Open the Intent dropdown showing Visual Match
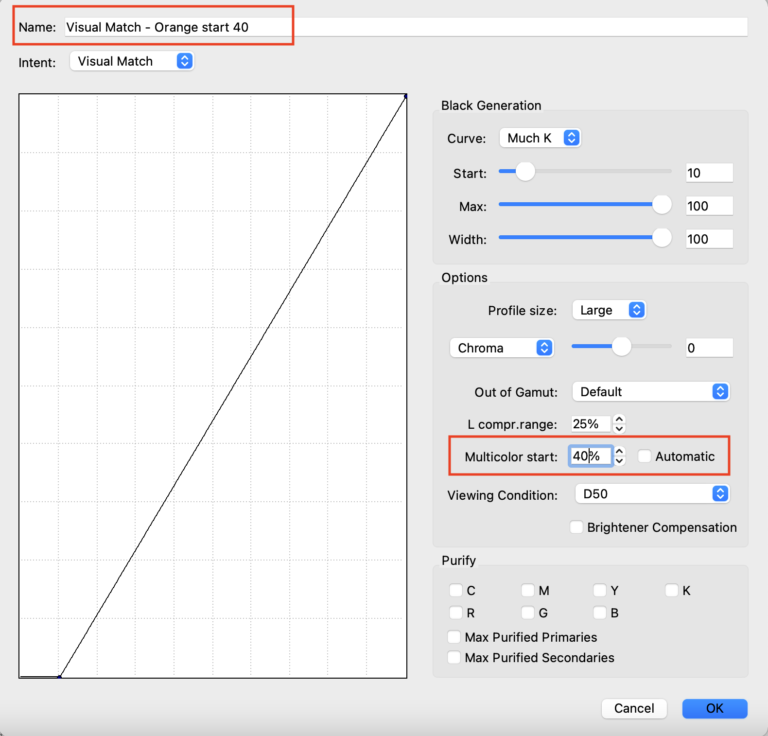 coord(132,61)
